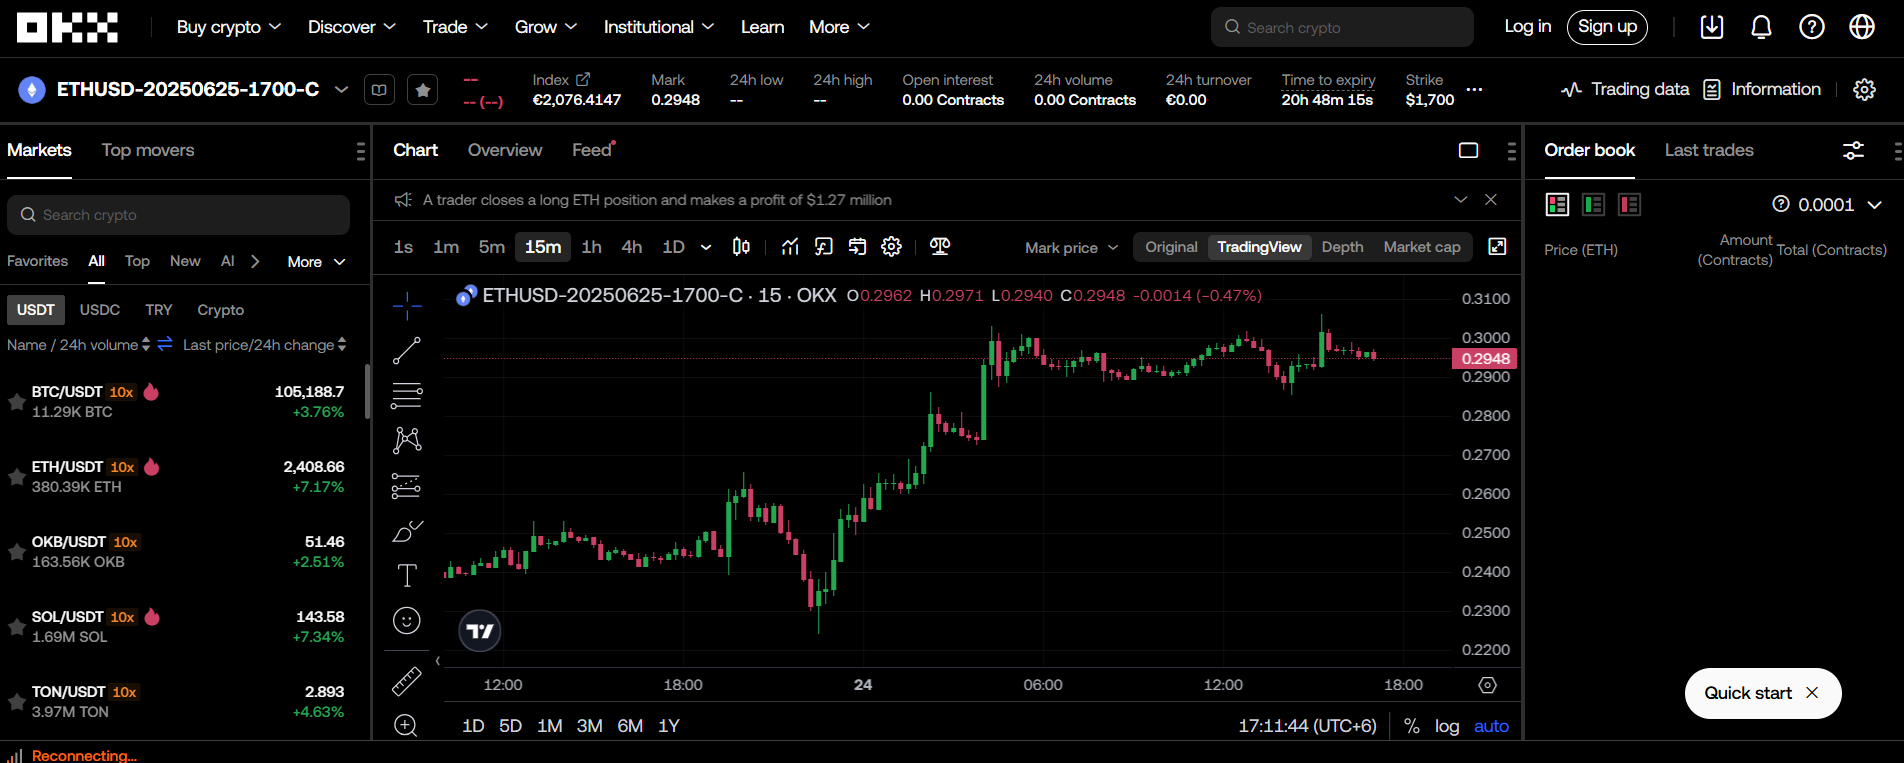The image size is (1904, 763).
Task: Select the USDC quote currency tab
Action: coord(100,310)
